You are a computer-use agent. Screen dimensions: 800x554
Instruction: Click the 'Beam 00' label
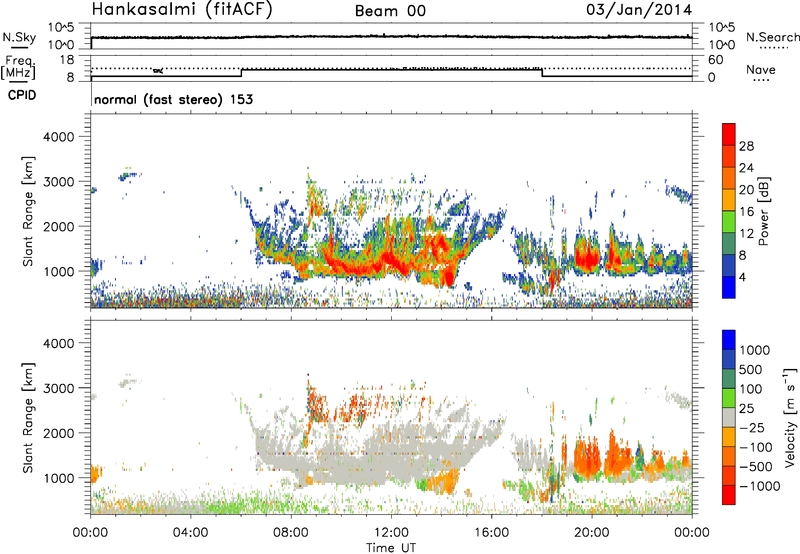click(x=390, y=11)
